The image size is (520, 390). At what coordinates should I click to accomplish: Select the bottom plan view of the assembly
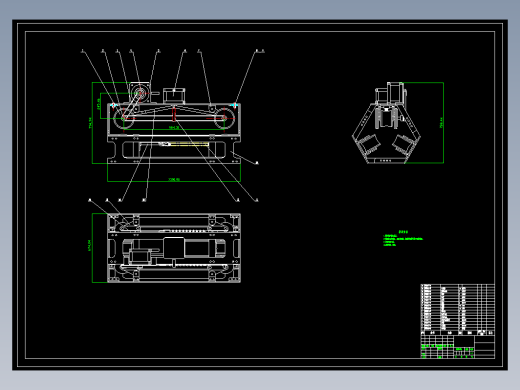(174, 248)
